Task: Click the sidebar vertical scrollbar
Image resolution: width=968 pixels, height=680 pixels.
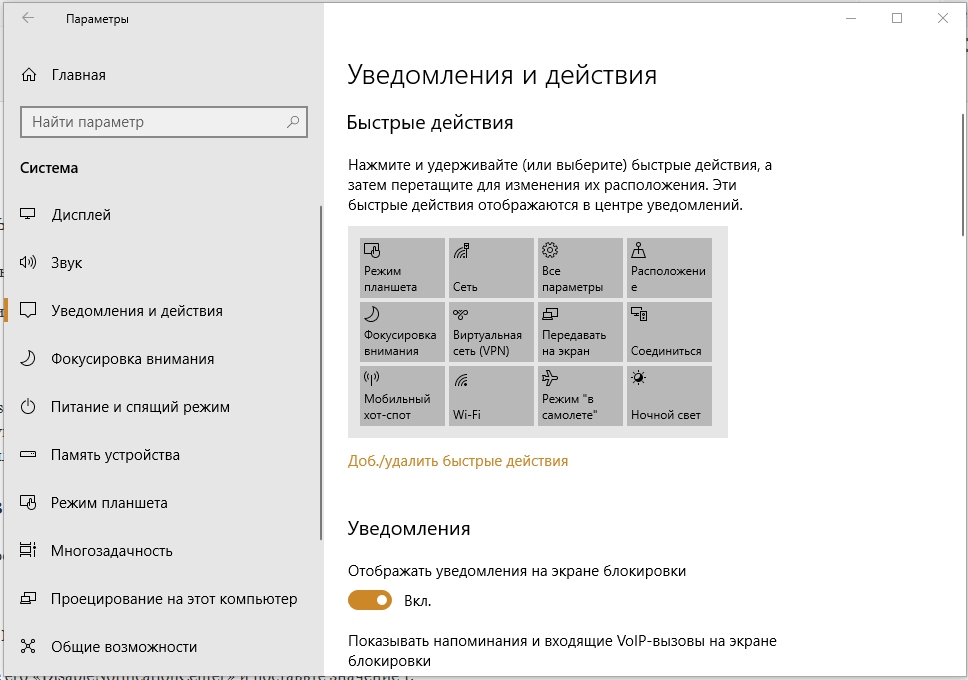Action: click(x=320, y=370)
